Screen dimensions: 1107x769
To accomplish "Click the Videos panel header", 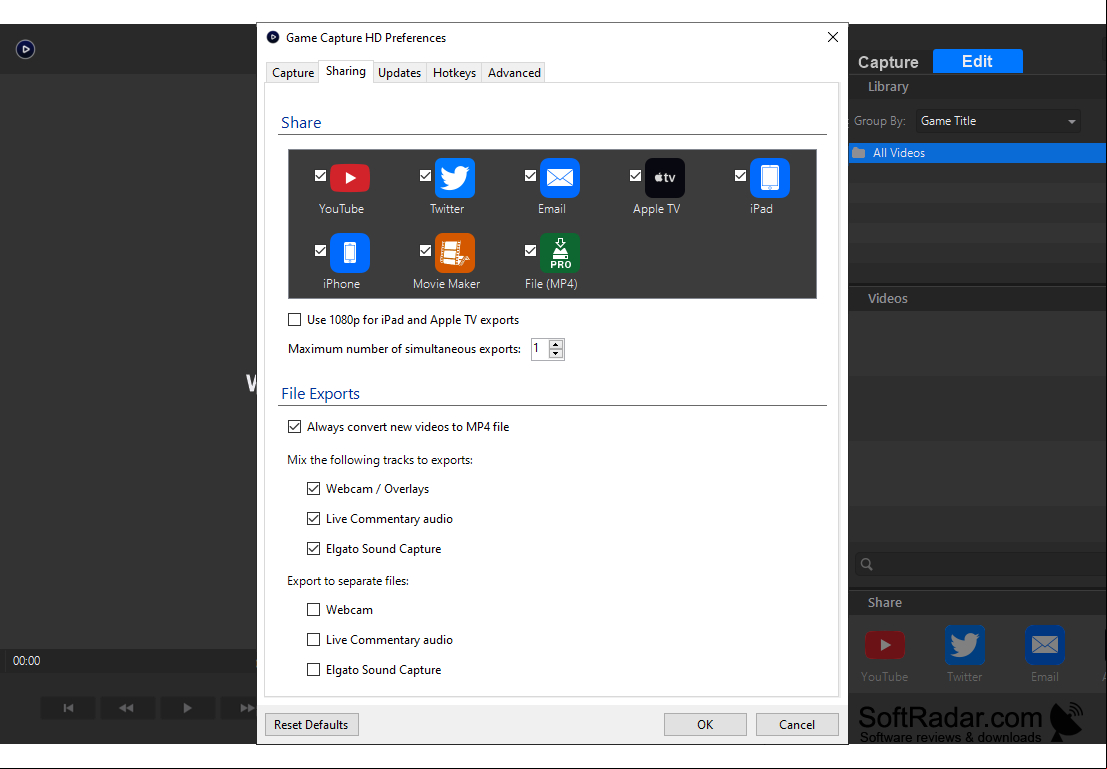I will click(x=978, y=299).
